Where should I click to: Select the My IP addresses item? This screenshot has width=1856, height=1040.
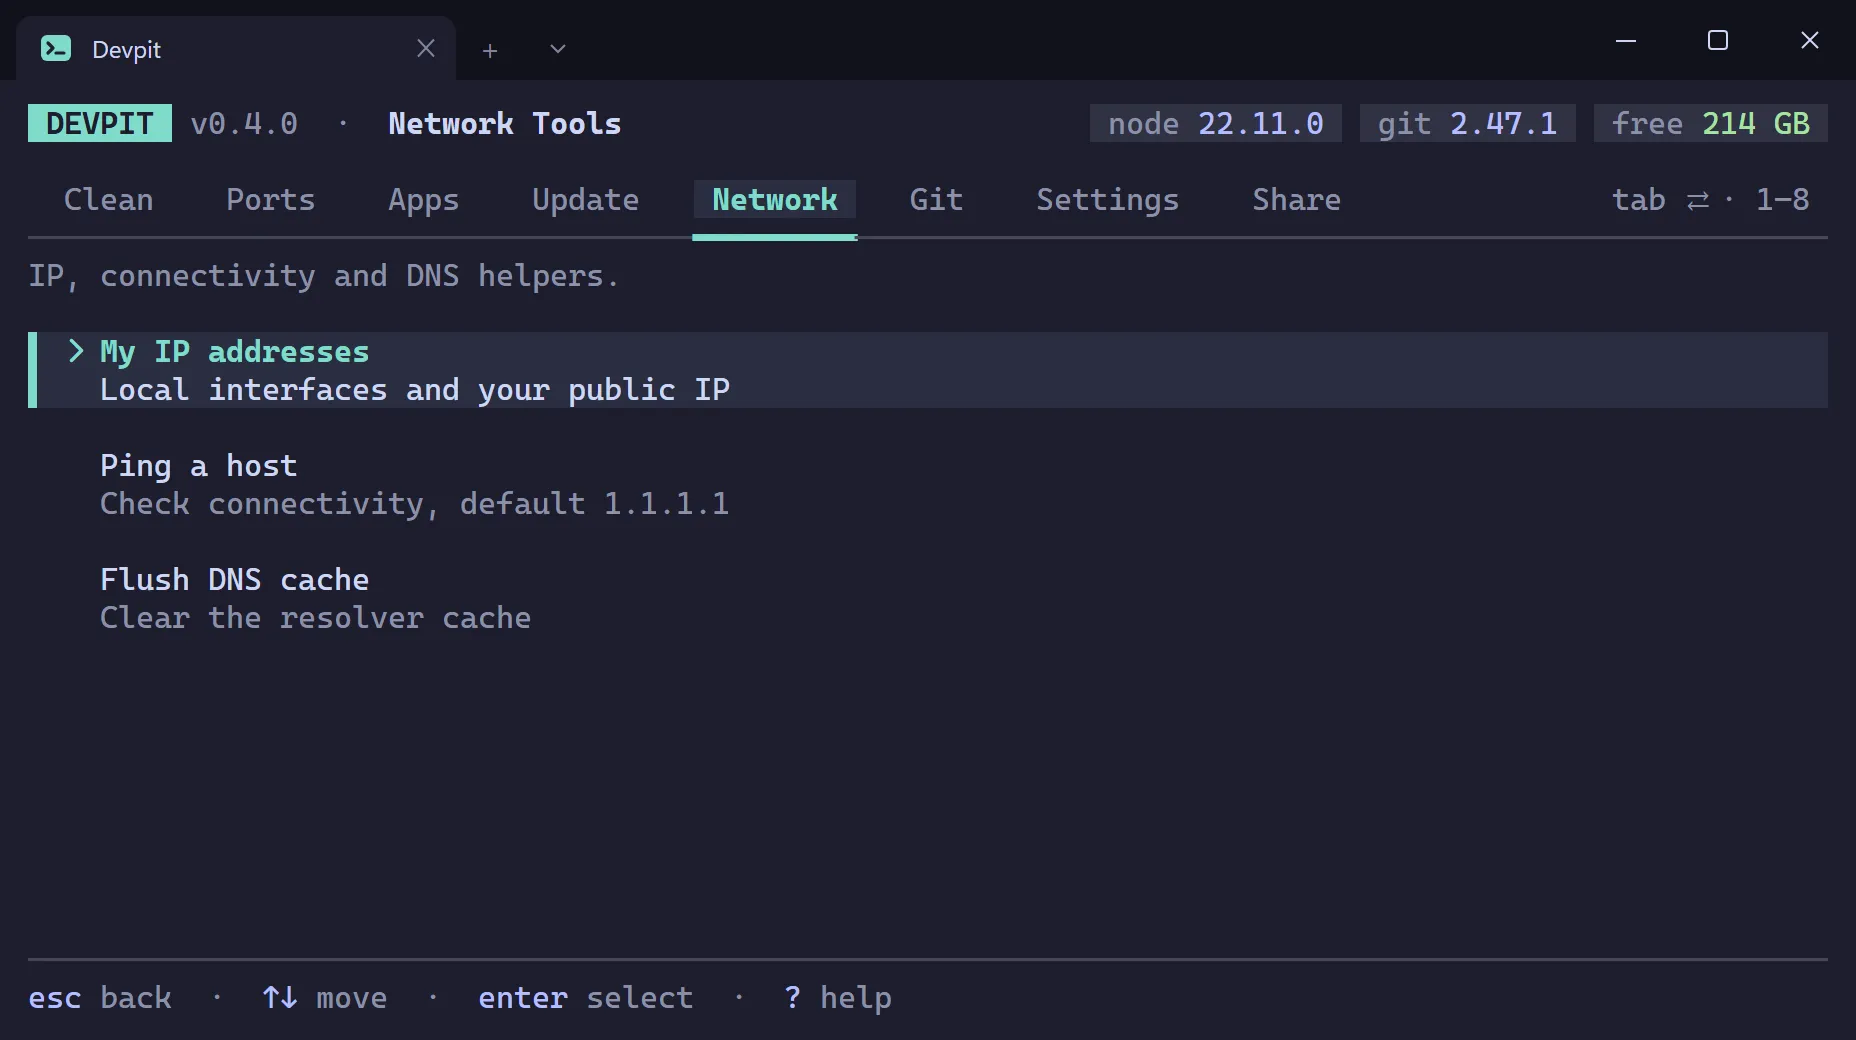click(x=928, y=370)
